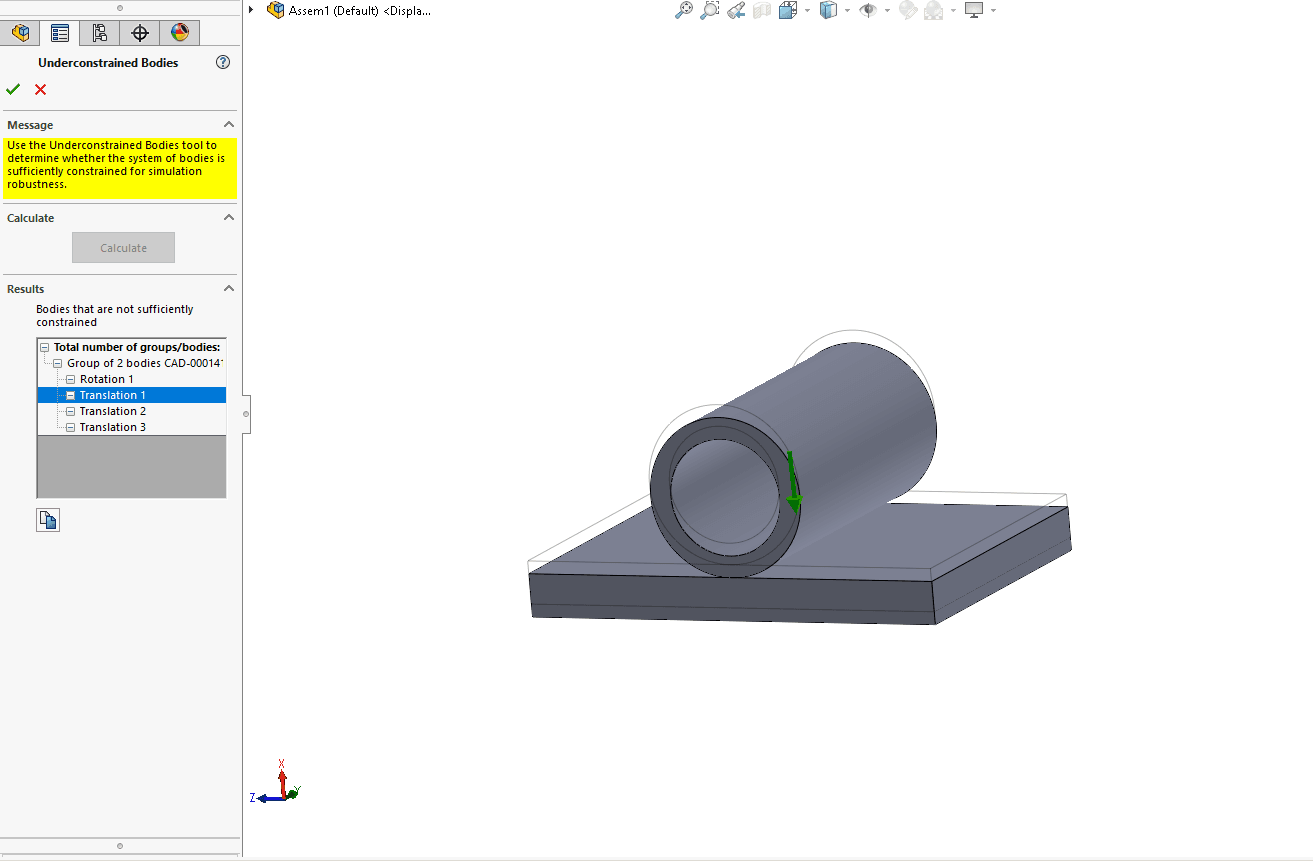Image resolution: width=1313 pixels, height=861 pixels.
Task: Open the DisplayManager color ball tab
Action: pyautogui.click(x=180, y=33)
